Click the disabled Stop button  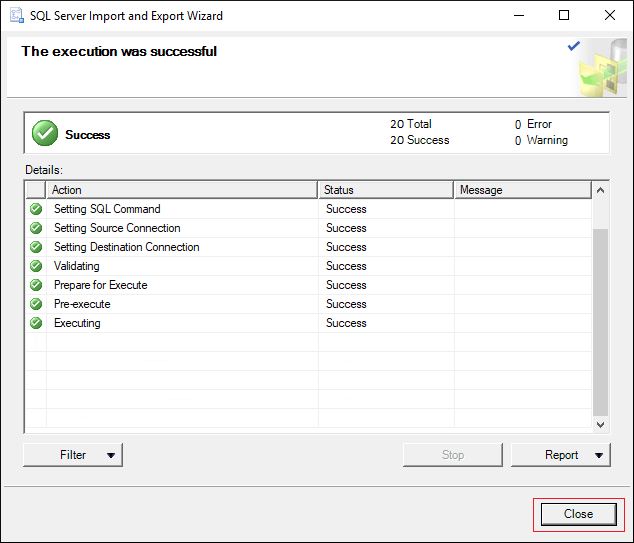click(453, 455)
